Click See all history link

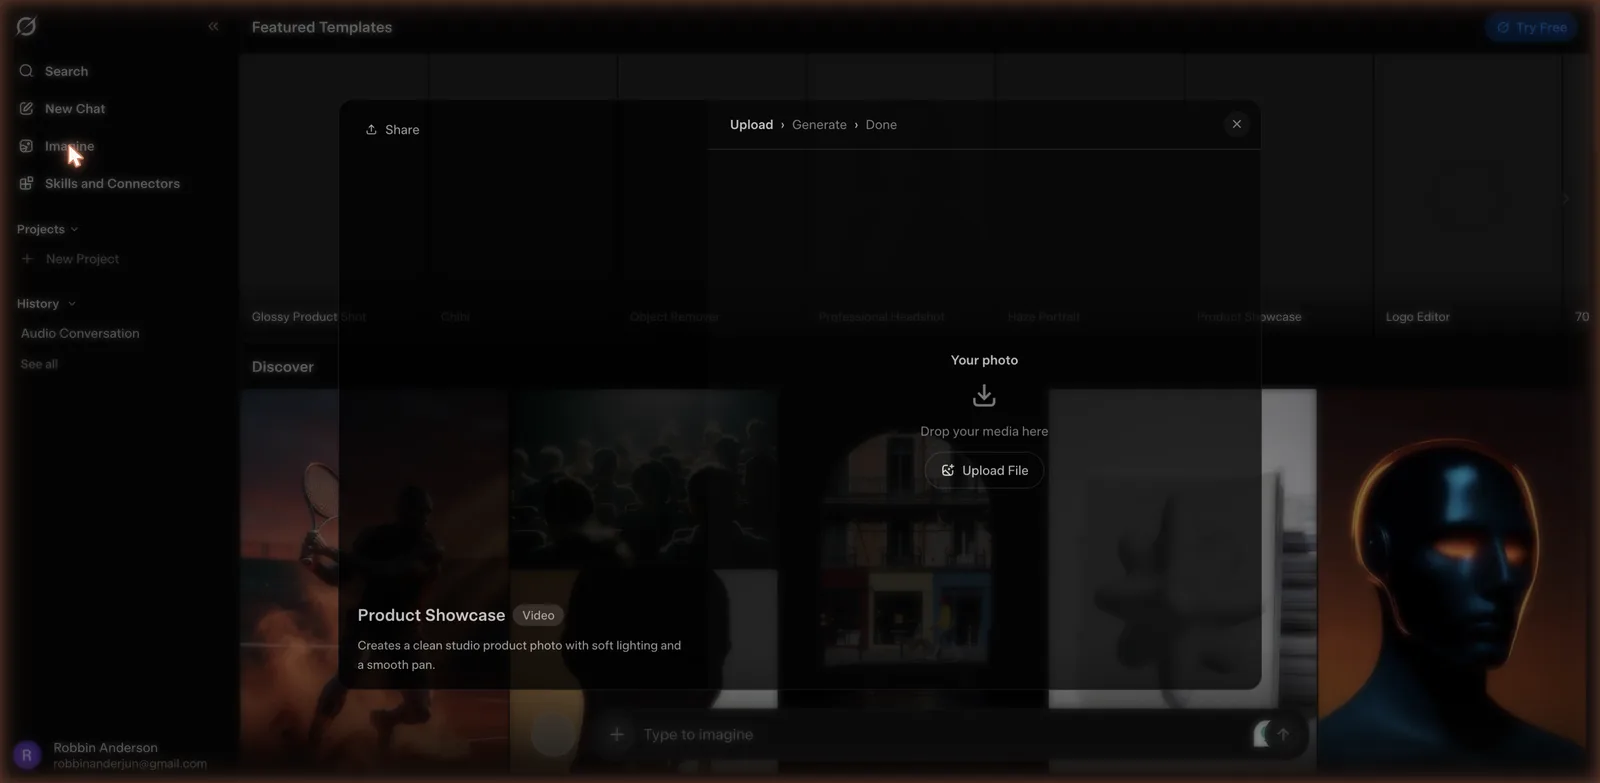(x=39, y=364)
